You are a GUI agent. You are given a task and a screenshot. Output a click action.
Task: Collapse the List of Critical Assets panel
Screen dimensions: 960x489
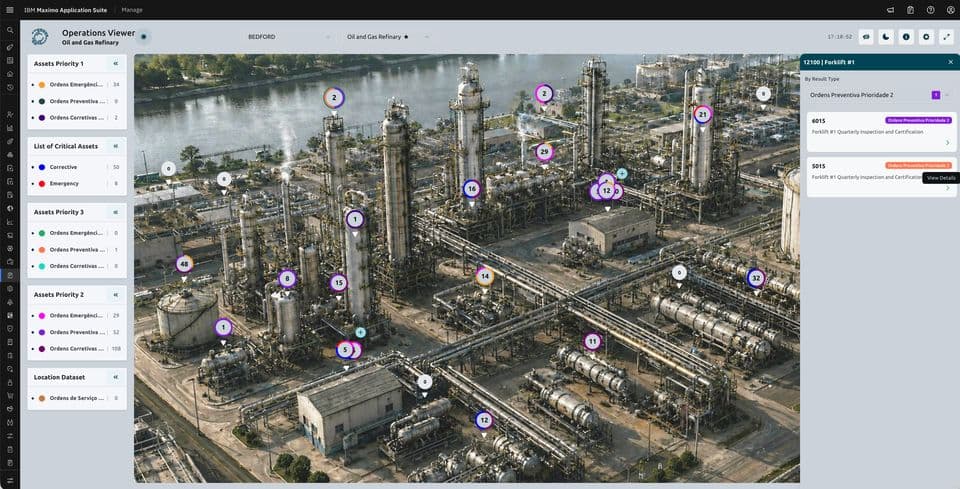point(115,146)
